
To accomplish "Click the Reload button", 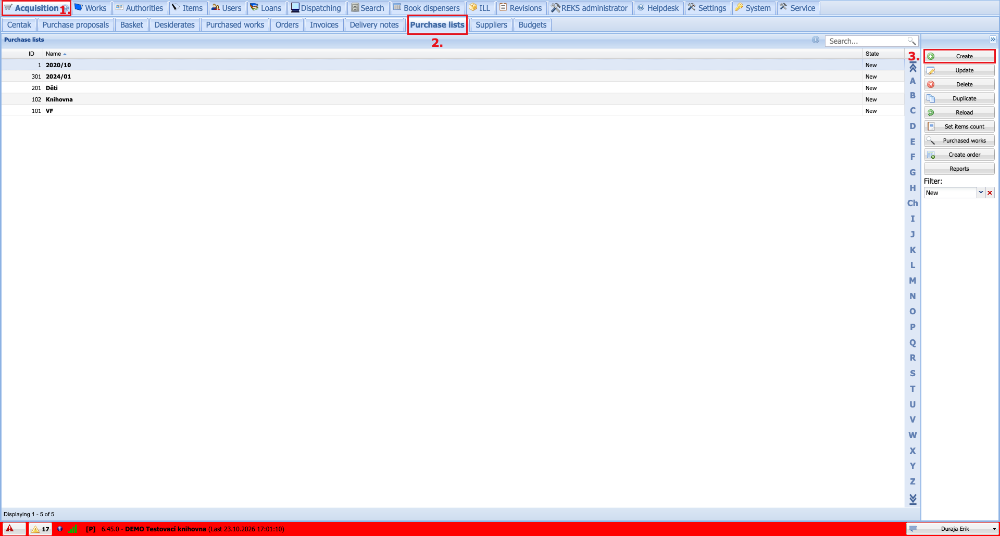I will pos(959,112).
